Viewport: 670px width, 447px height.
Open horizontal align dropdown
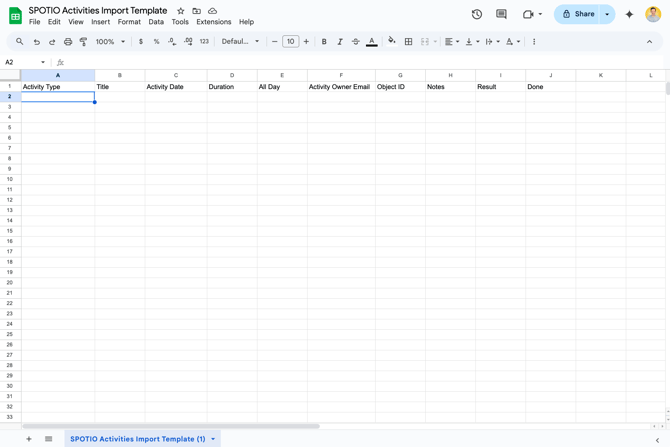coord(452,41)
